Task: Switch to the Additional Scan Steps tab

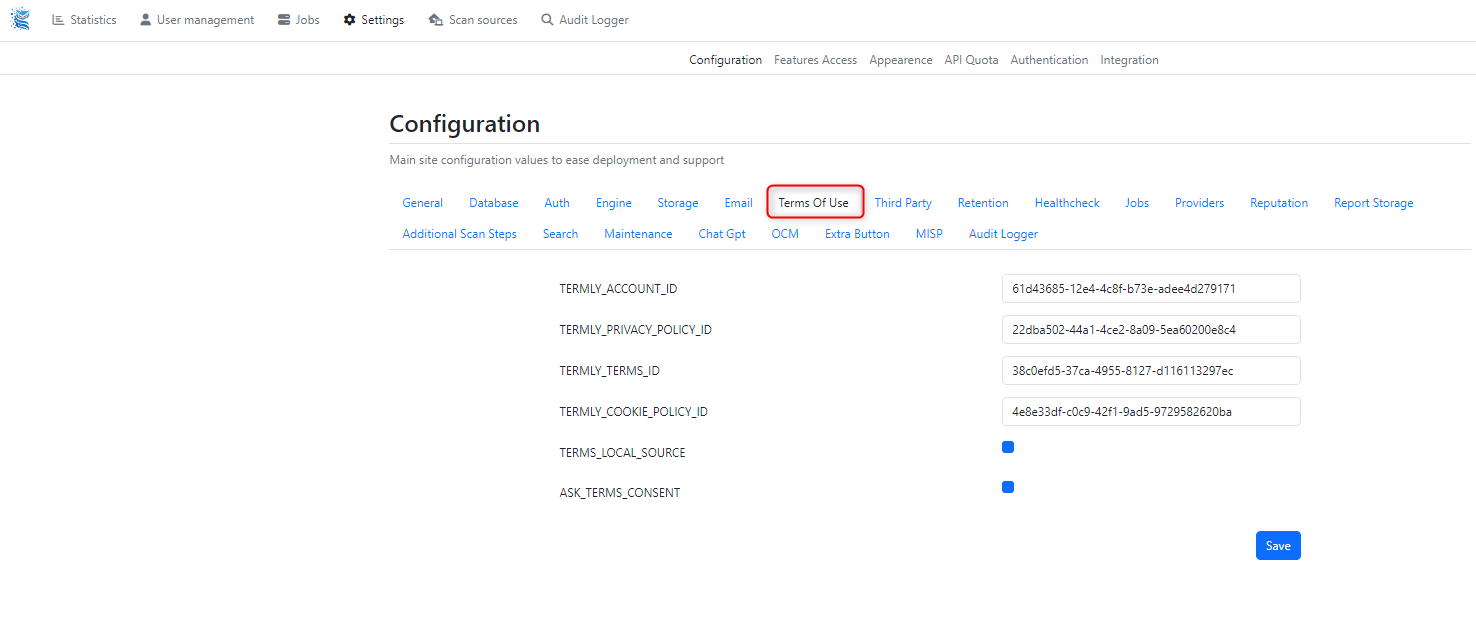Action: (460, 234)
